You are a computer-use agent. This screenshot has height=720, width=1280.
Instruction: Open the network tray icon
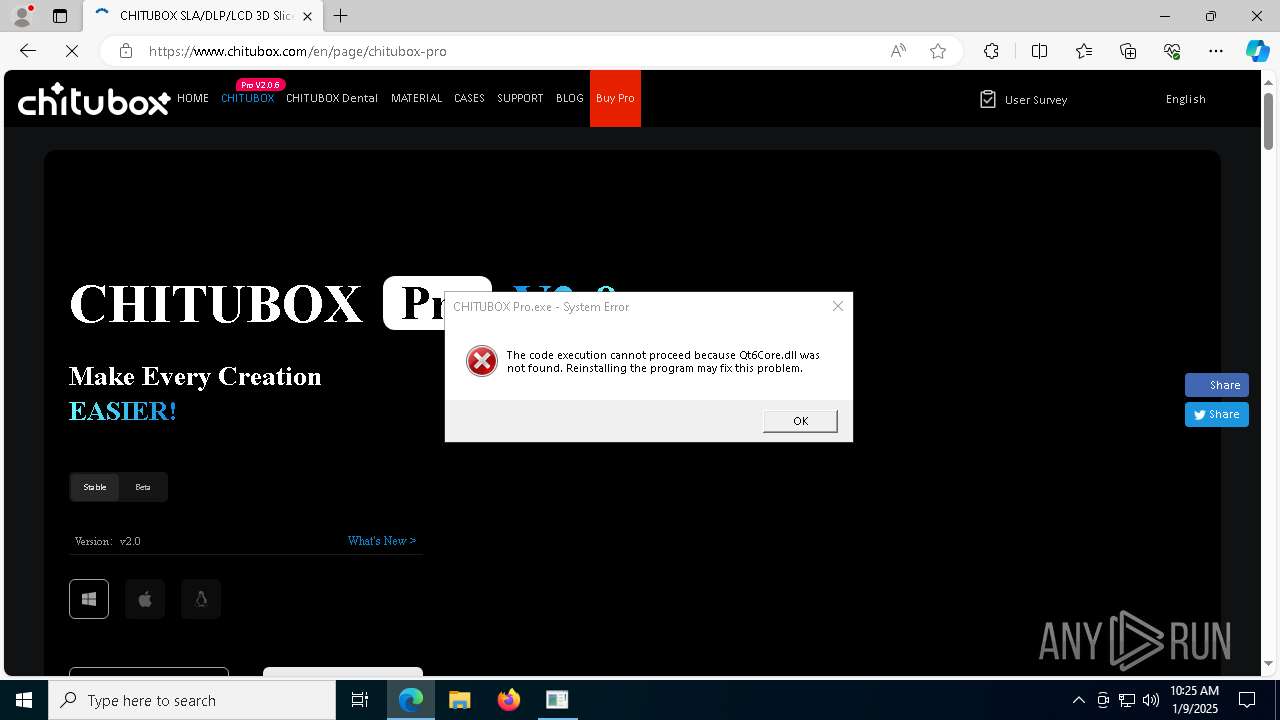point(1126,700)
